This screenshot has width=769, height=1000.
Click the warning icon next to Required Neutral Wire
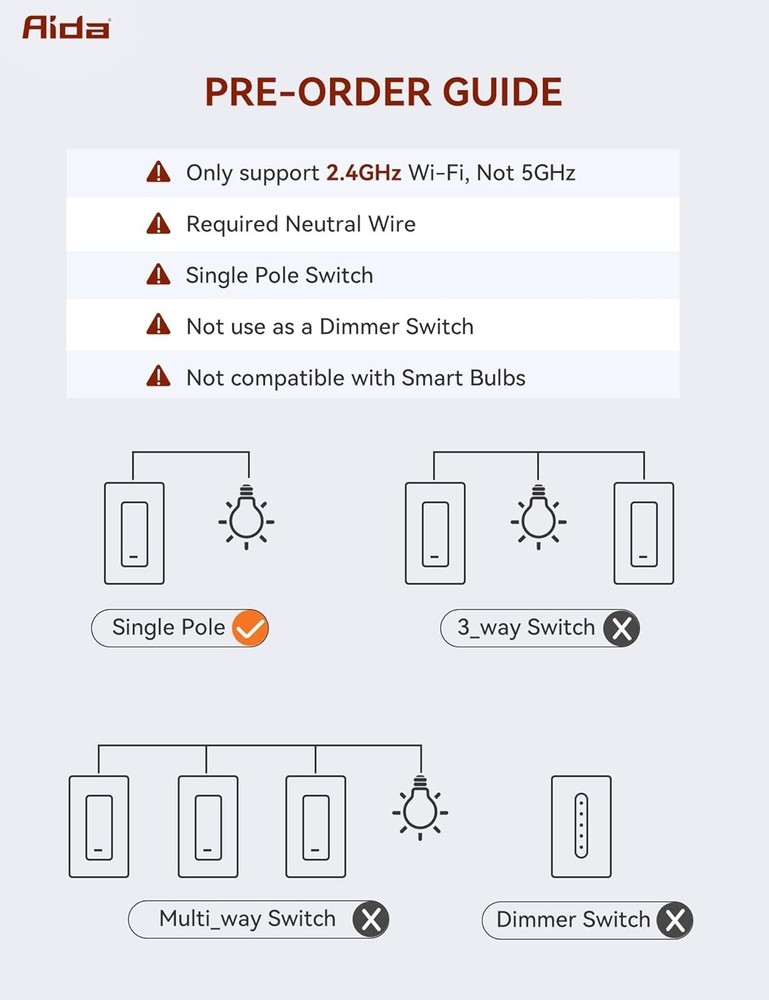(158, 224)
